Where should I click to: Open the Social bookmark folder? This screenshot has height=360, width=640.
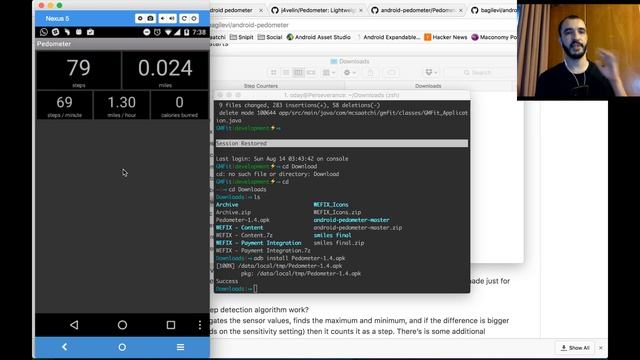click(x=270, y=37)
